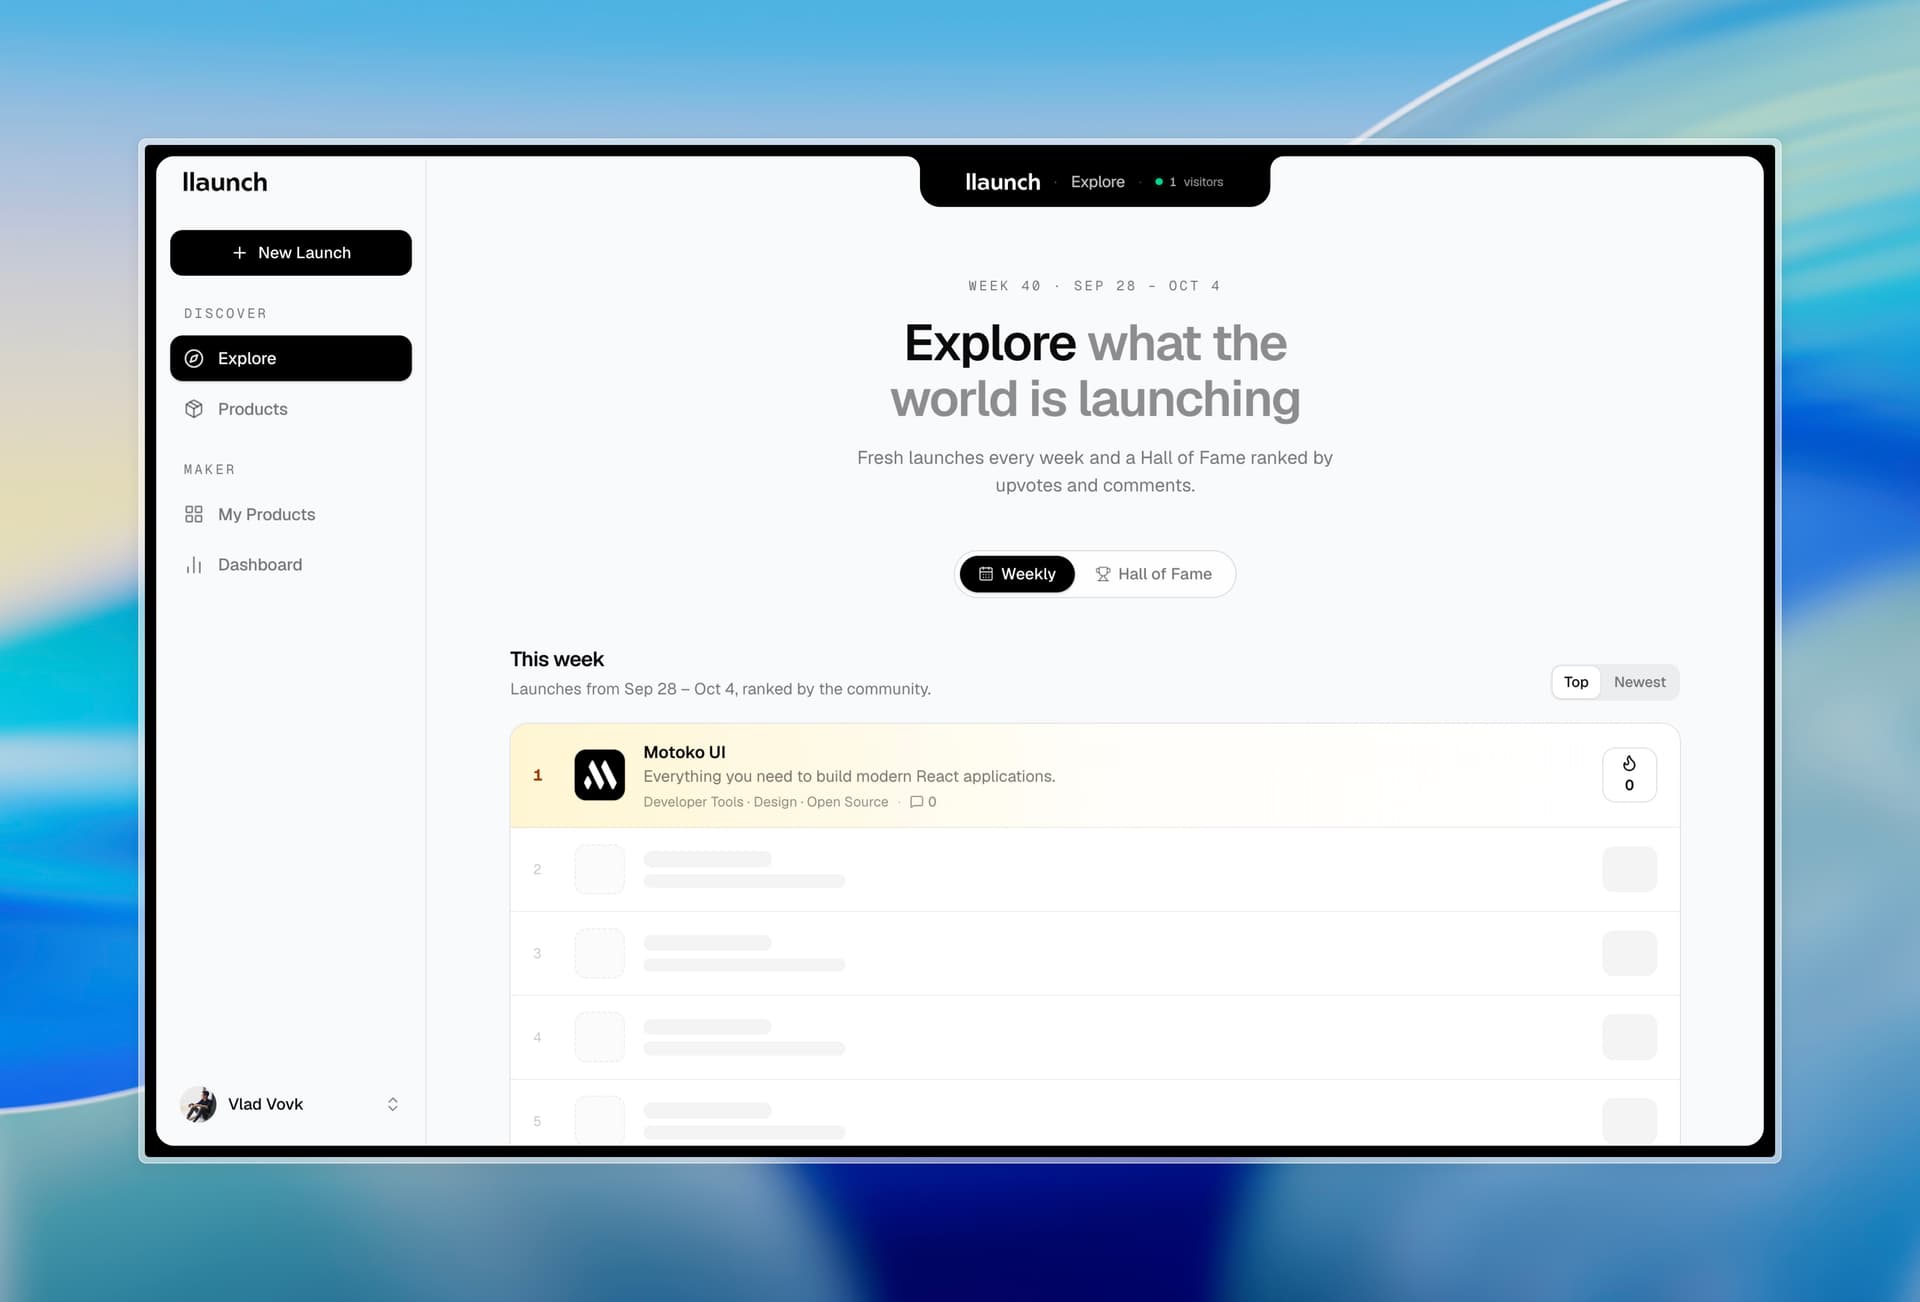The height and width of the screenshot is (1302, 1920).
Task: Click the Motoko UI logo thumbnail
Action: click(600, 775)
